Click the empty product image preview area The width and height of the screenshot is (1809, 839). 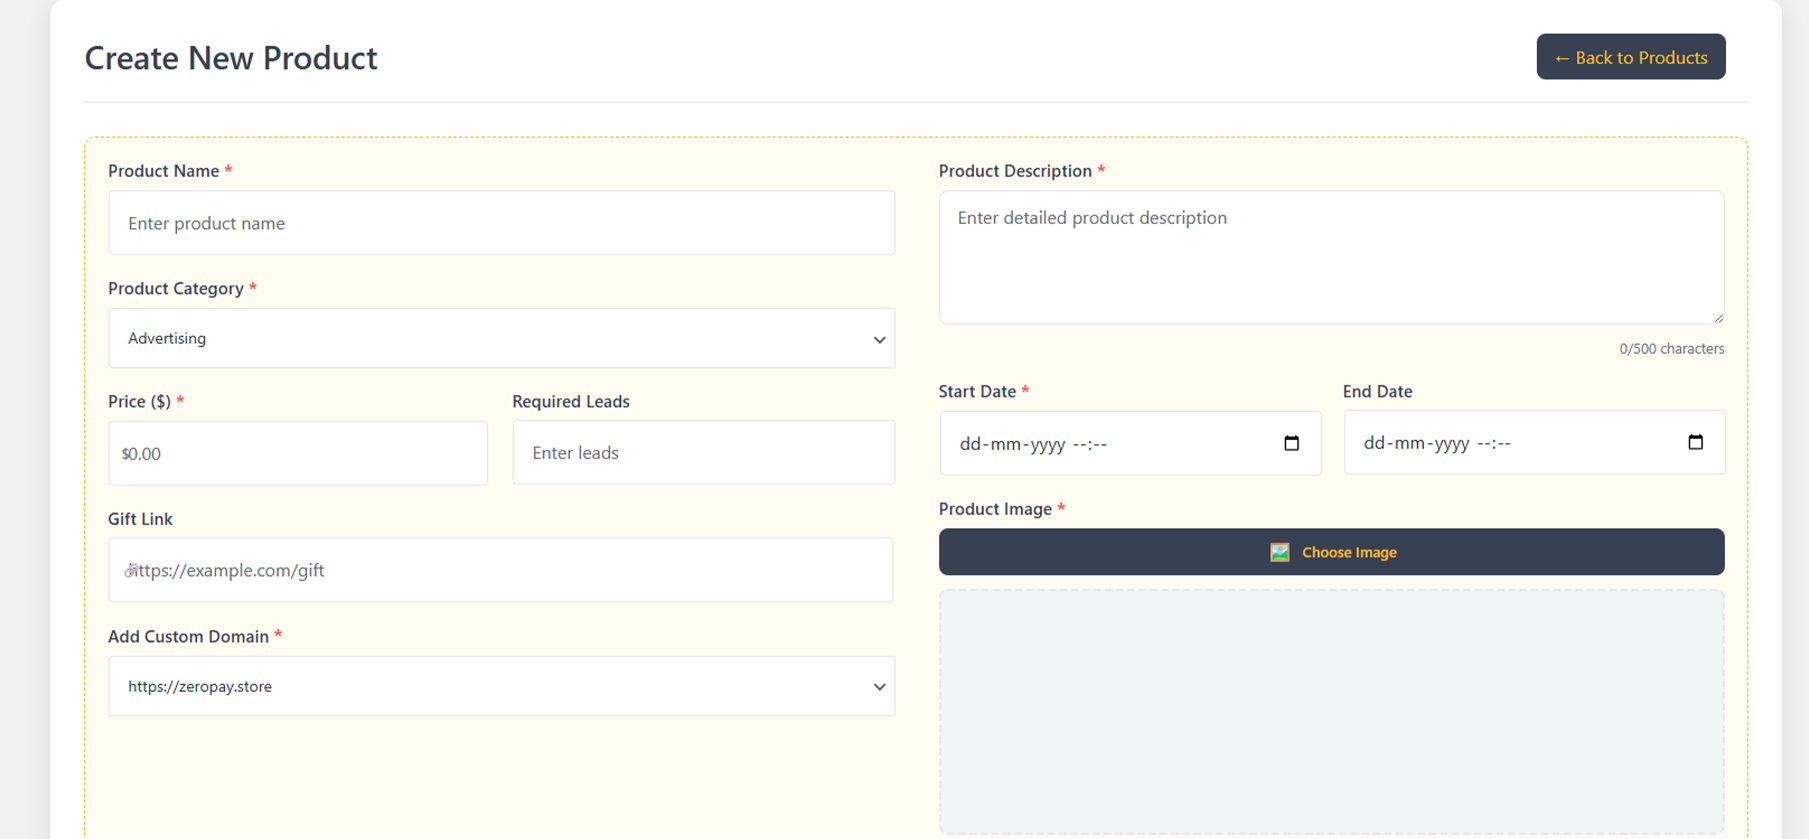click(x=1330, y=710)
